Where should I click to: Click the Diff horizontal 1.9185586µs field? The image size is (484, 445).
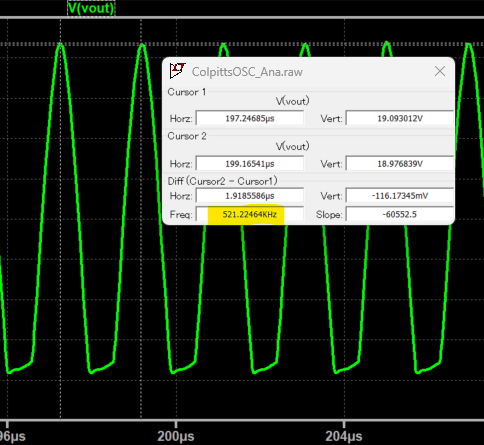[x=250, y=196]
